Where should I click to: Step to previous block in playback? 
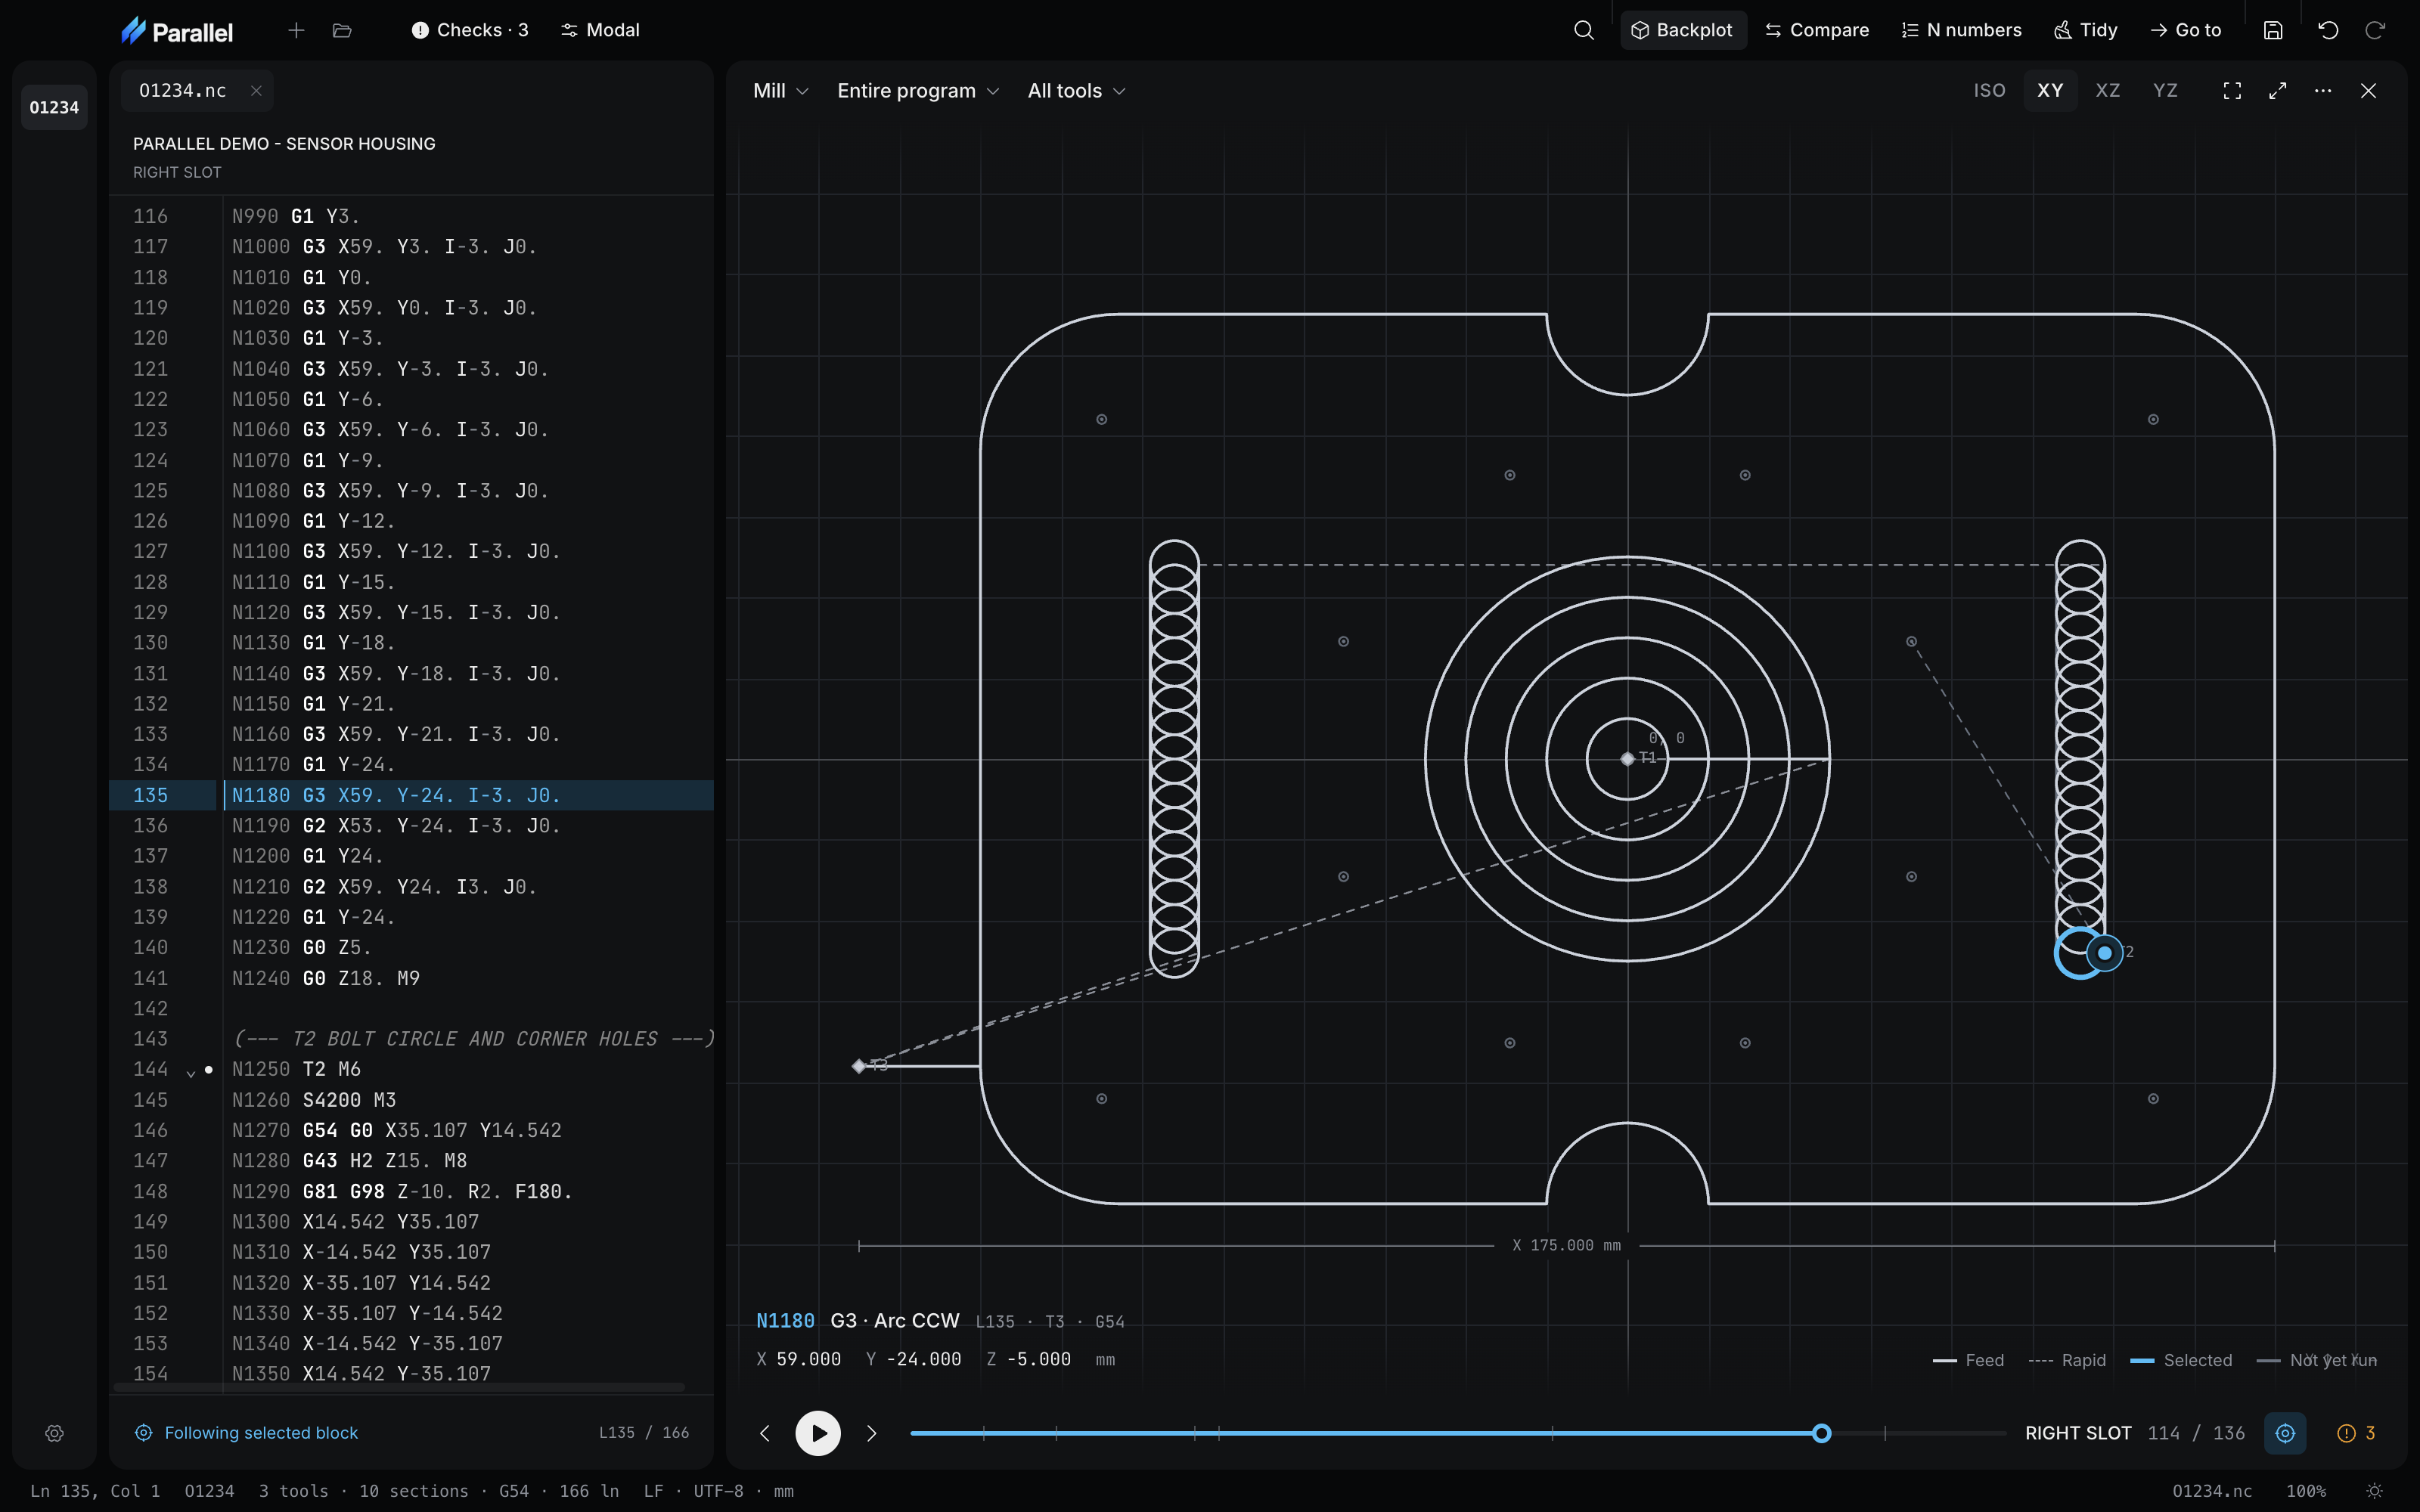(x=765, y=1433)
